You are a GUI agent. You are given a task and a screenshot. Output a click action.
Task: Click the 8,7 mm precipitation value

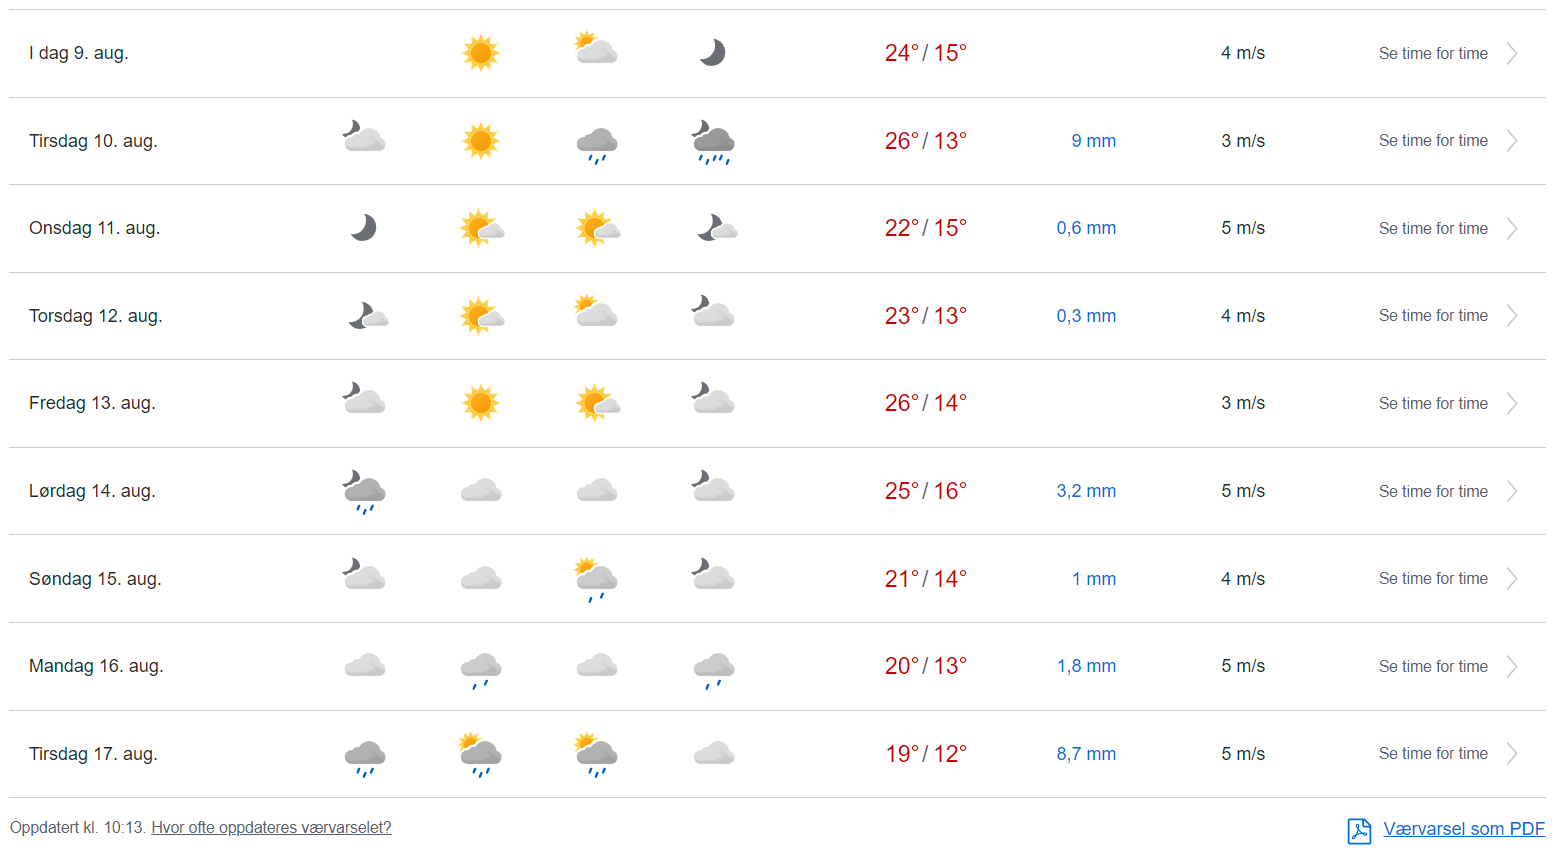[1086, 754]
